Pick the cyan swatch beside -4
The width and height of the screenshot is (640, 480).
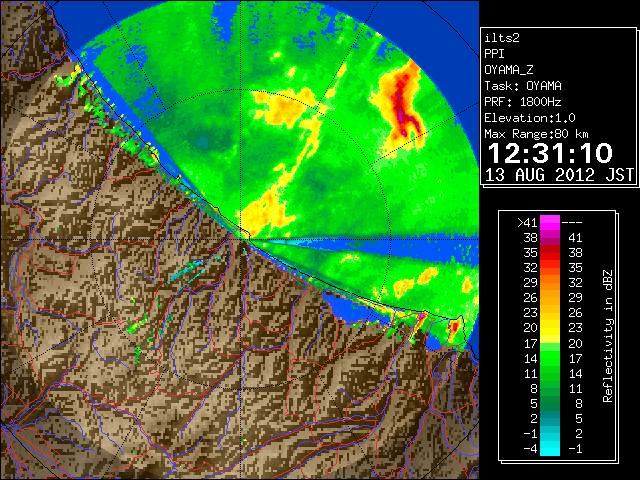(x=550, y=449)
